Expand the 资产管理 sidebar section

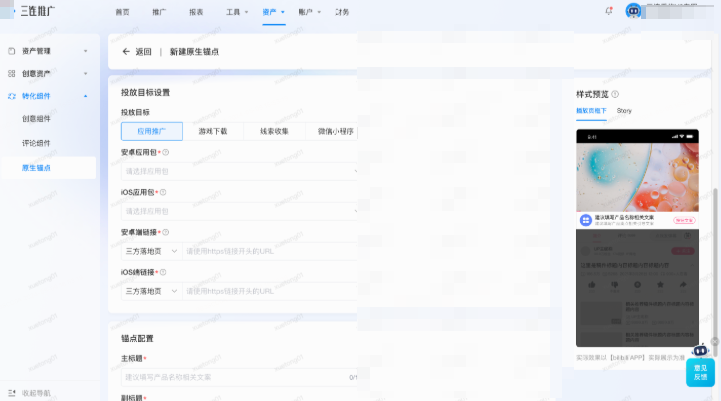click(86, 51)
